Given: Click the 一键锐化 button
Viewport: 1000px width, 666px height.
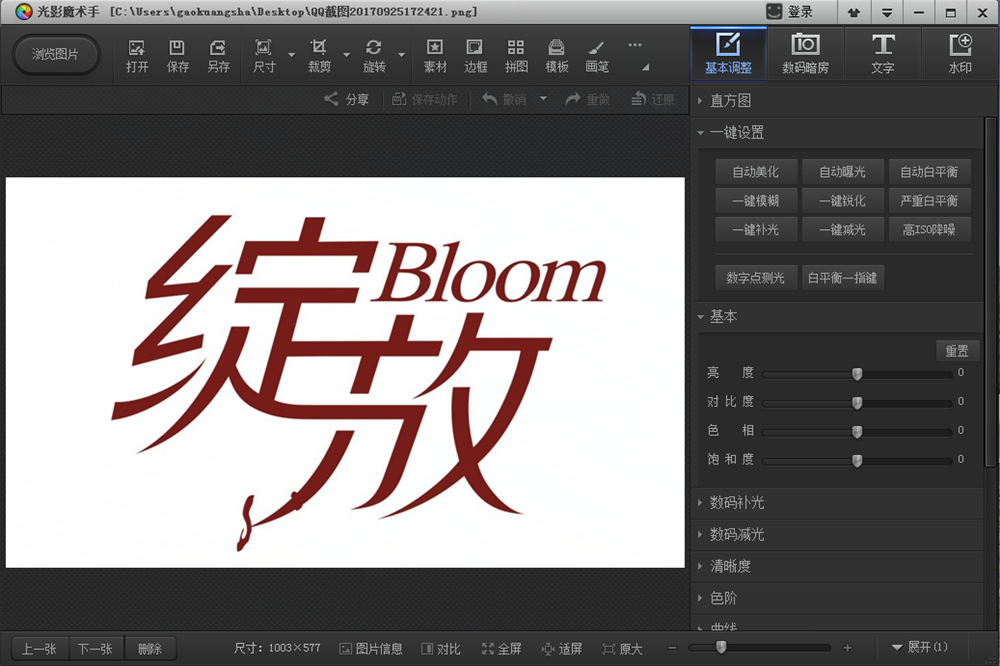Looking at the screenshot, I should pyautogui.click(x=842, y=200).
